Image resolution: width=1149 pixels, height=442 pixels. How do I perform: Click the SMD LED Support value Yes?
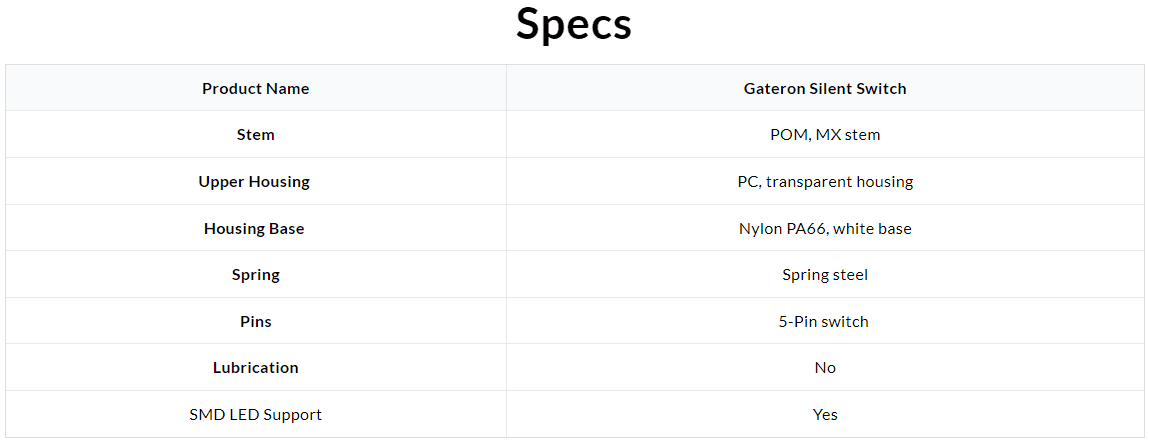(x=825, y=415)
